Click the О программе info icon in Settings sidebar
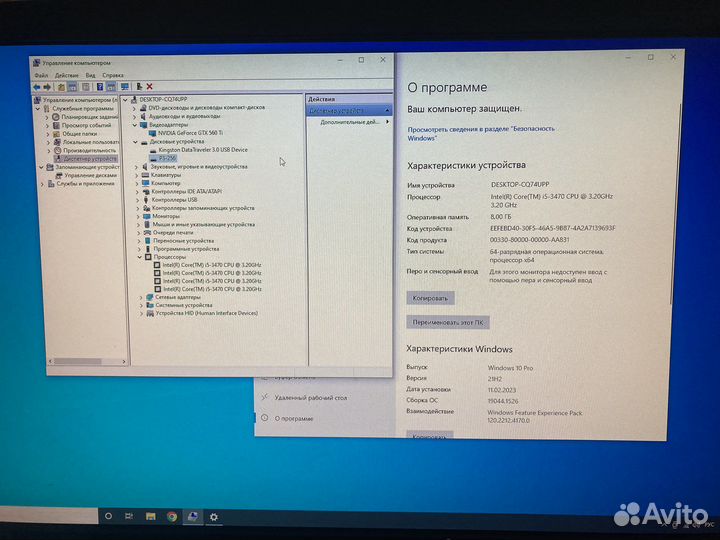Image resolution: width=720 pixels, height=540 pixels. (264, 418)
